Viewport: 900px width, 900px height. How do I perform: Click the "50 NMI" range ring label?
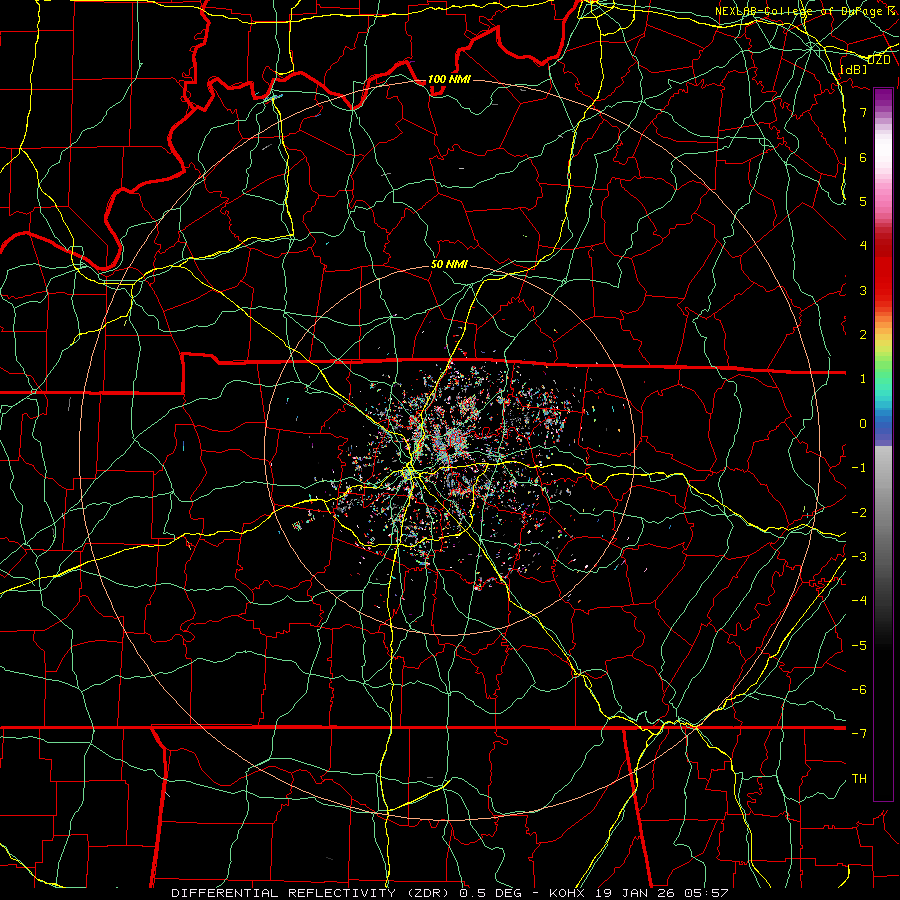click(x=449, y=264)
